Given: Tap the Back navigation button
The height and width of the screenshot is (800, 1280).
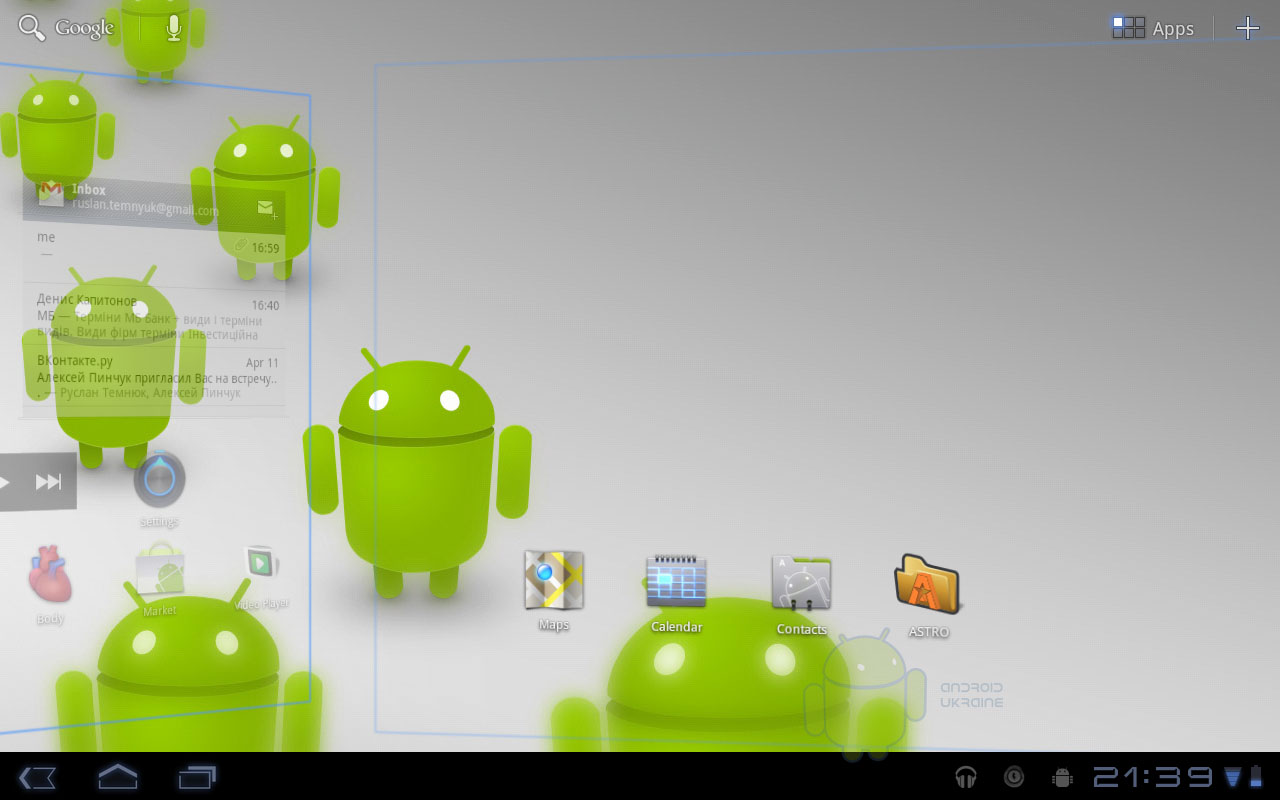Looking at the screenshot, I should (x=37, y=777).
